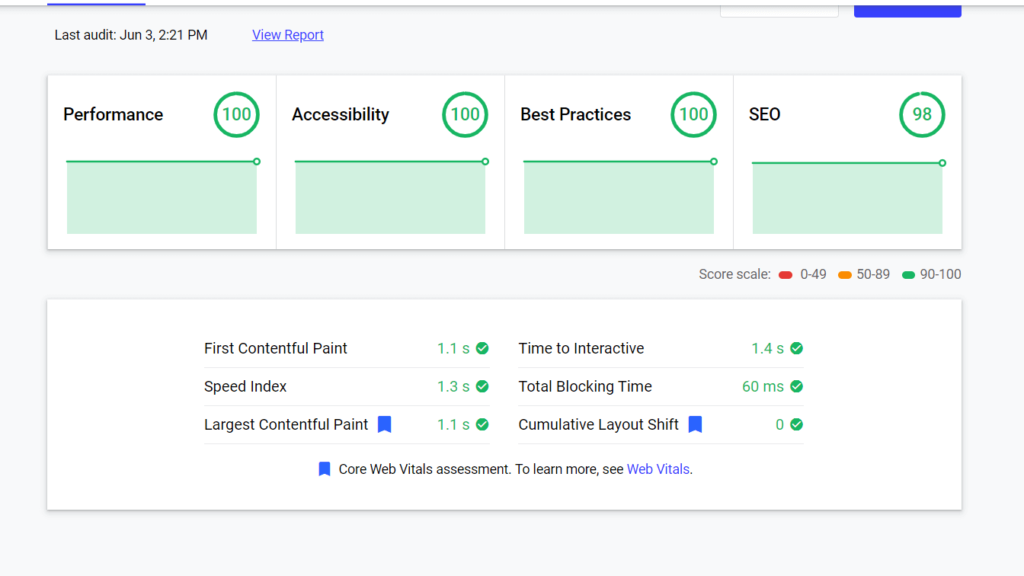Click the Cumulative Layout Shift bookmark icon
Screen dimensions: 1024x576
[695, 424]
